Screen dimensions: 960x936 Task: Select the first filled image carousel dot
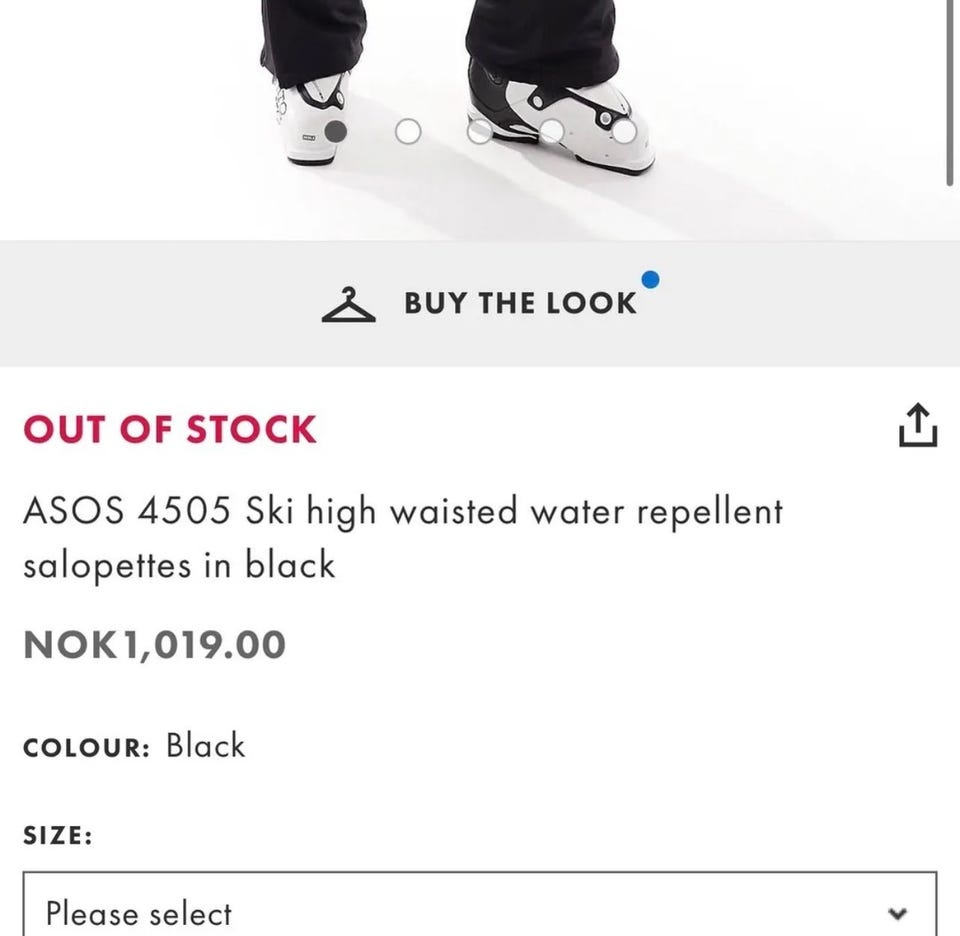[x=336, y=131]
